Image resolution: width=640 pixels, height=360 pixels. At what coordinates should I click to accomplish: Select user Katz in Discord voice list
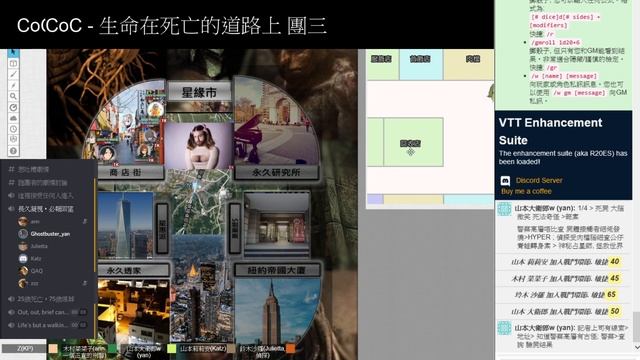[36, 258]
